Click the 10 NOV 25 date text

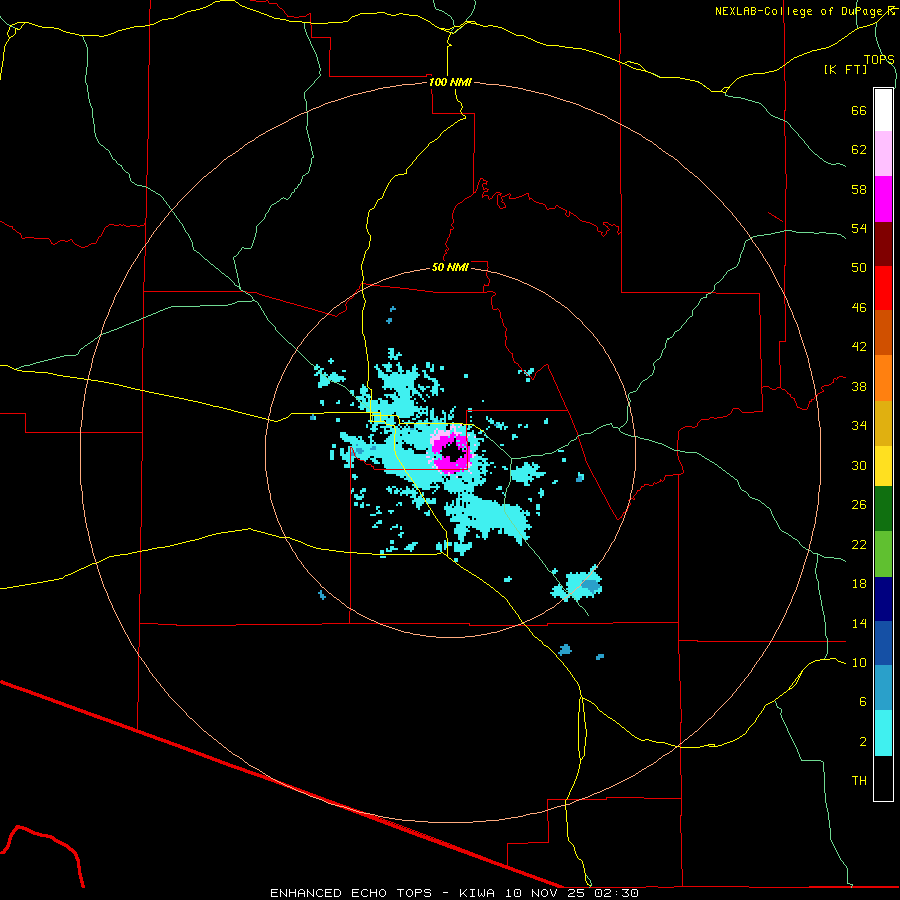point(543,893)
